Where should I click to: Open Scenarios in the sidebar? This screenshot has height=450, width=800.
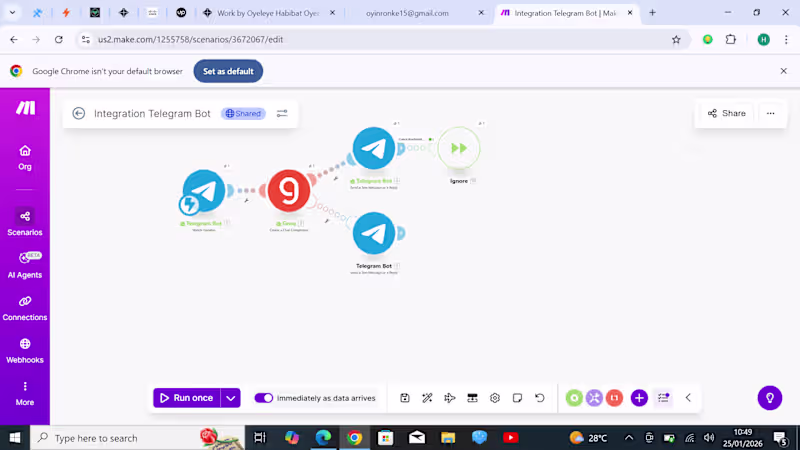[24, 223]
